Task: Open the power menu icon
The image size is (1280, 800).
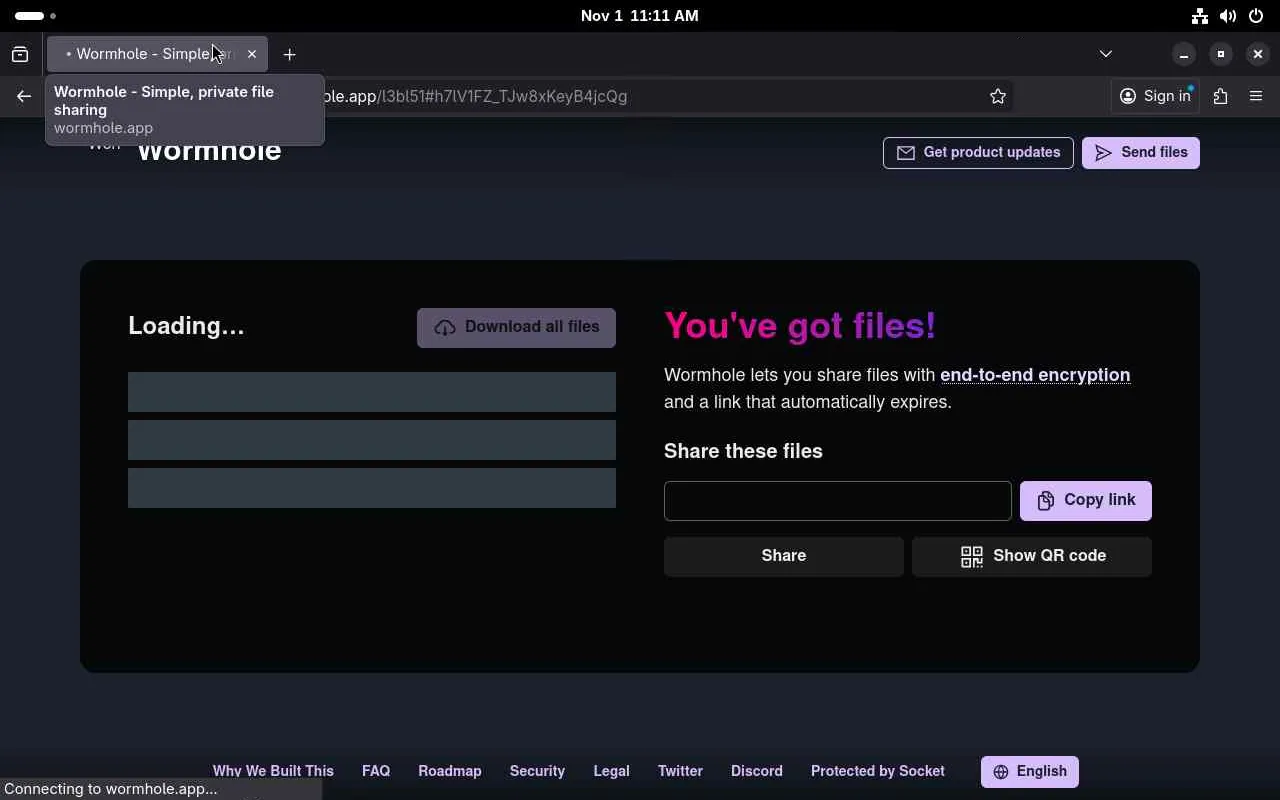Action: coord(1256,16)
